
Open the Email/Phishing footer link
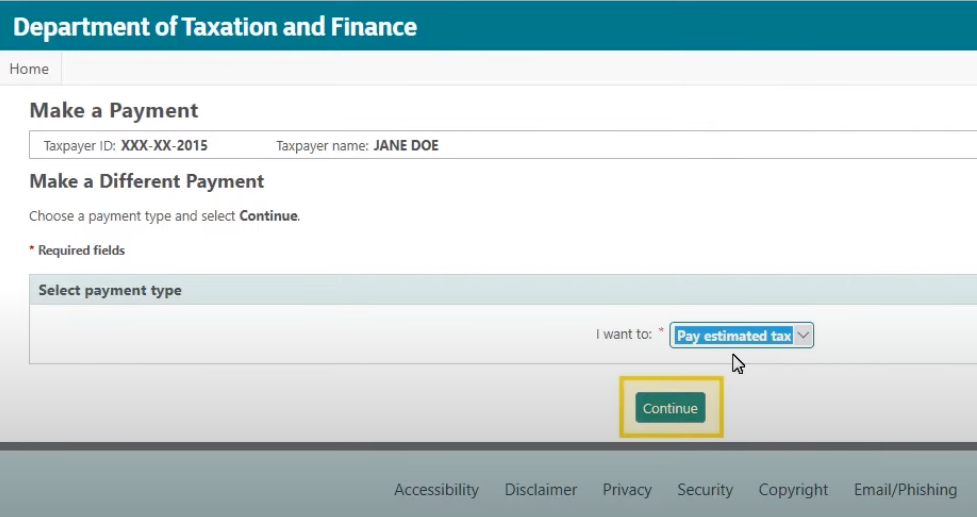coord(905,490)
